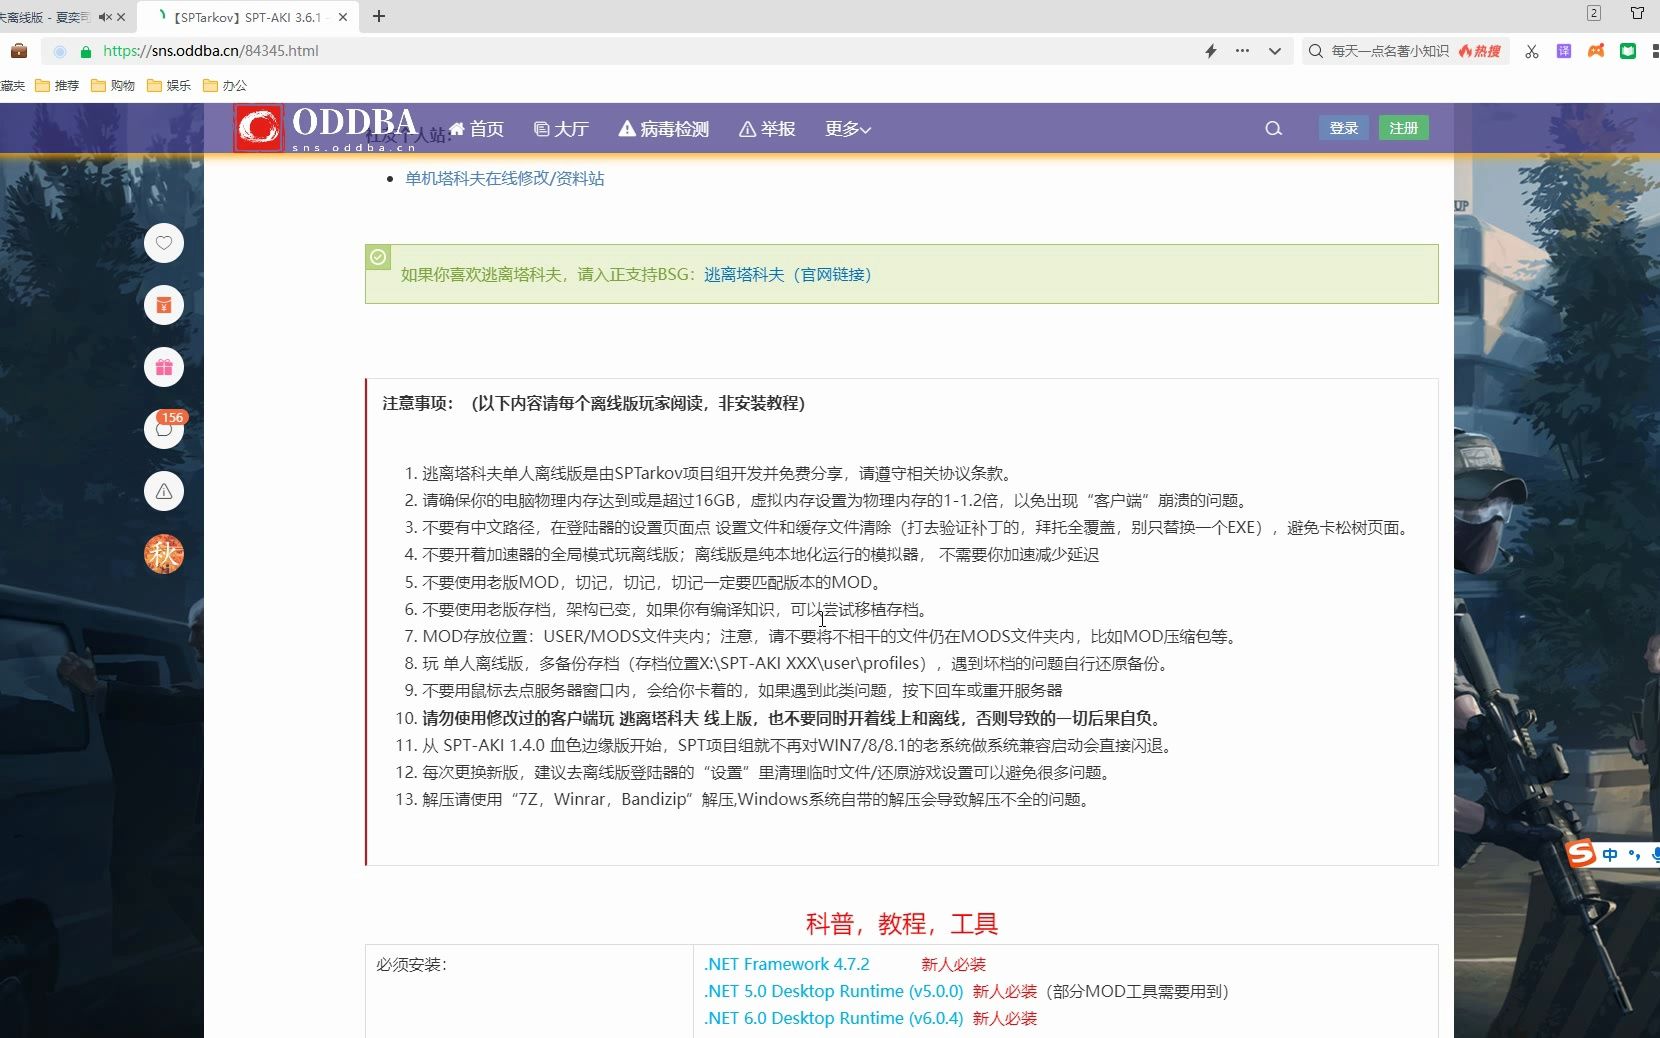The width and height of the screenshot is (1660, 1038).
Task: Click the Sogou punctuation mode icon
Action: click(x=1635, y=855)
